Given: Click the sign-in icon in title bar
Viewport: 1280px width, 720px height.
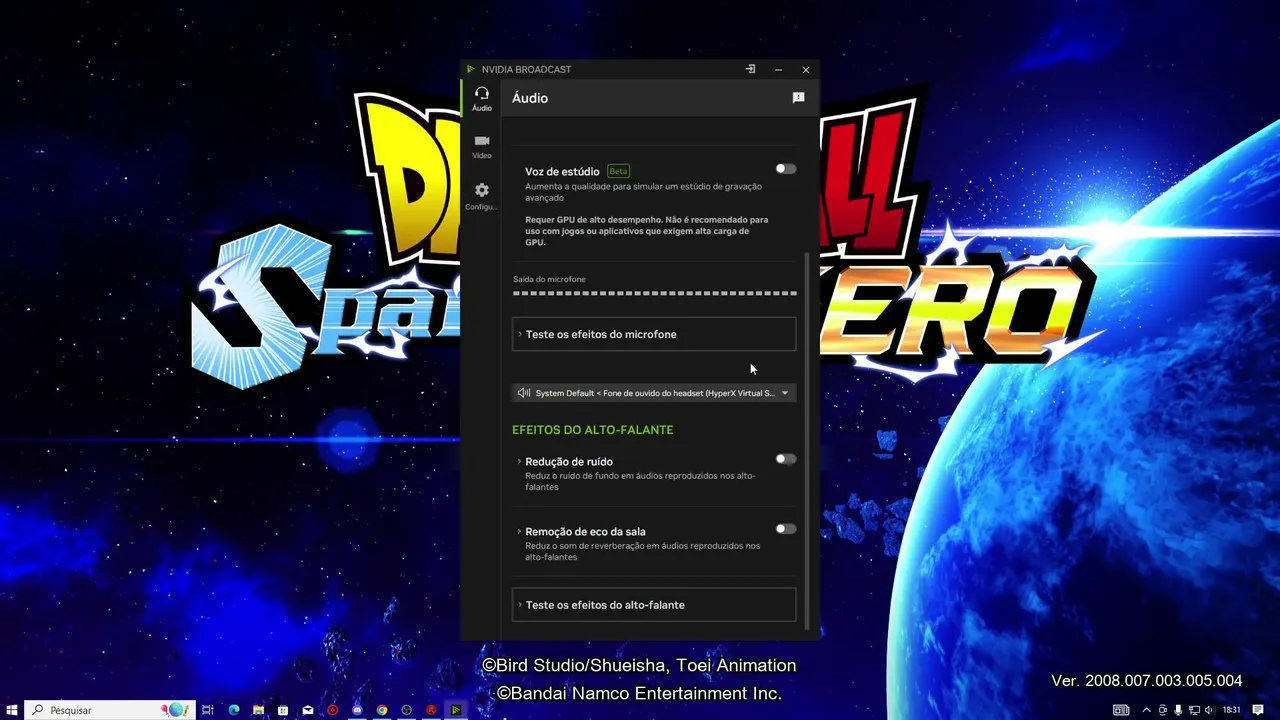Looking at the screenshot, I should (750, 69).
